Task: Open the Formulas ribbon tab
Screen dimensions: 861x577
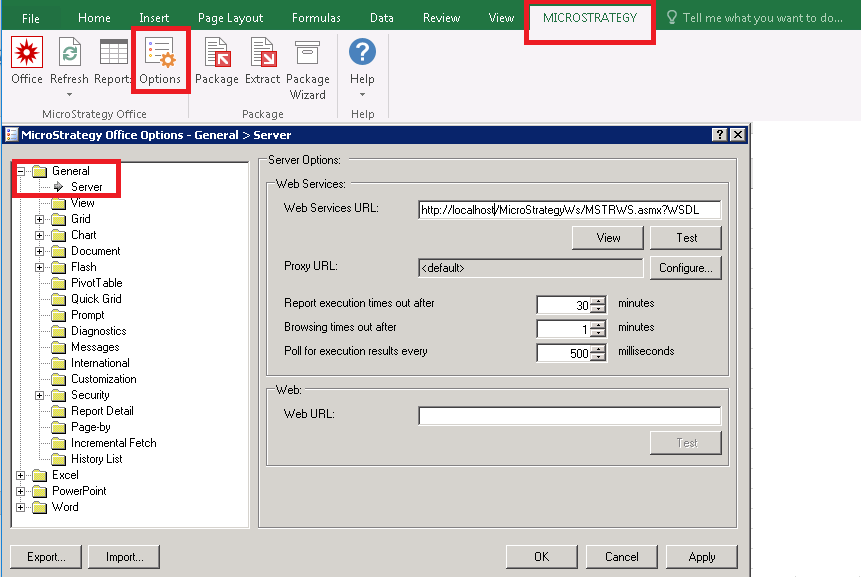Action: [316, 17]
